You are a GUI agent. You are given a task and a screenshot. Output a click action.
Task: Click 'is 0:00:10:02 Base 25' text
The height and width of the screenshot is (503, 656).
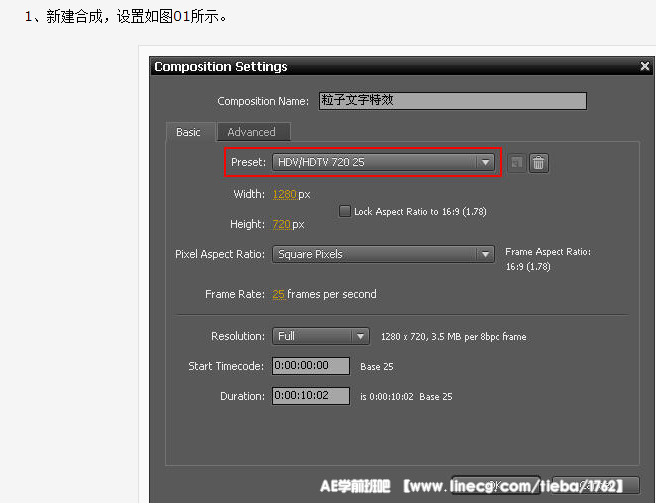[406, 397]
